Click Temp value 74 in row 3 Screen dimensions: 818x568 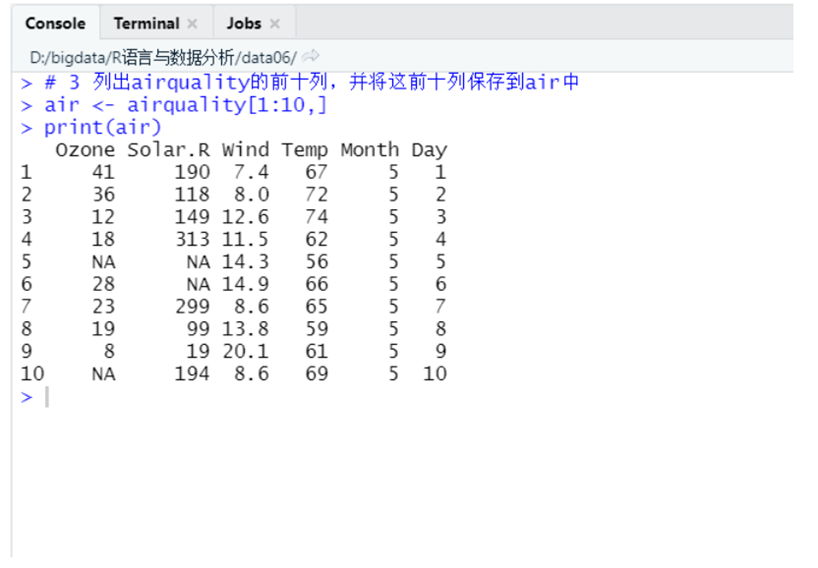(x=317, y=217)
